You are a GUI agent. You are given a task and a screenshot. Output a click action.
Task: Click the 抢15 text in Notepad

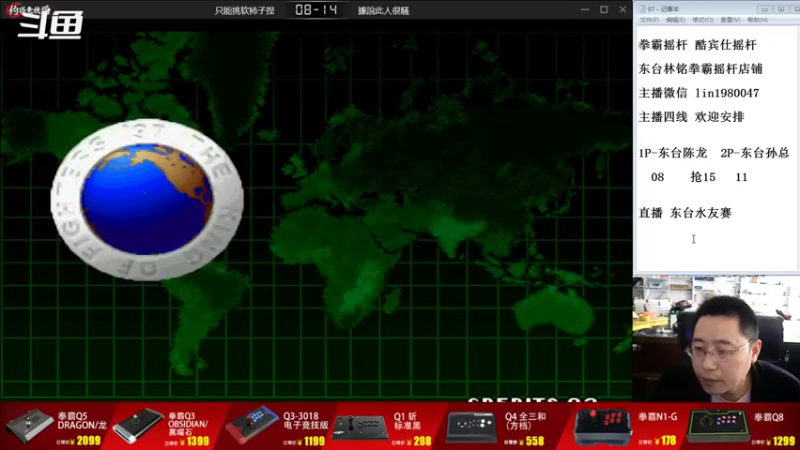(x=703, y=177)
